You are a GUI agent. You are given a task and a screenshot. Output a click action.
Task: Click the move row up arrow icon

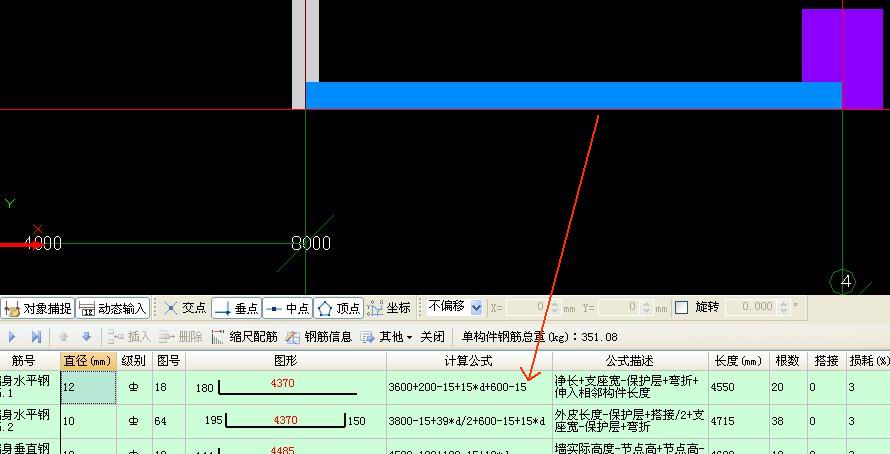(63, 337)
